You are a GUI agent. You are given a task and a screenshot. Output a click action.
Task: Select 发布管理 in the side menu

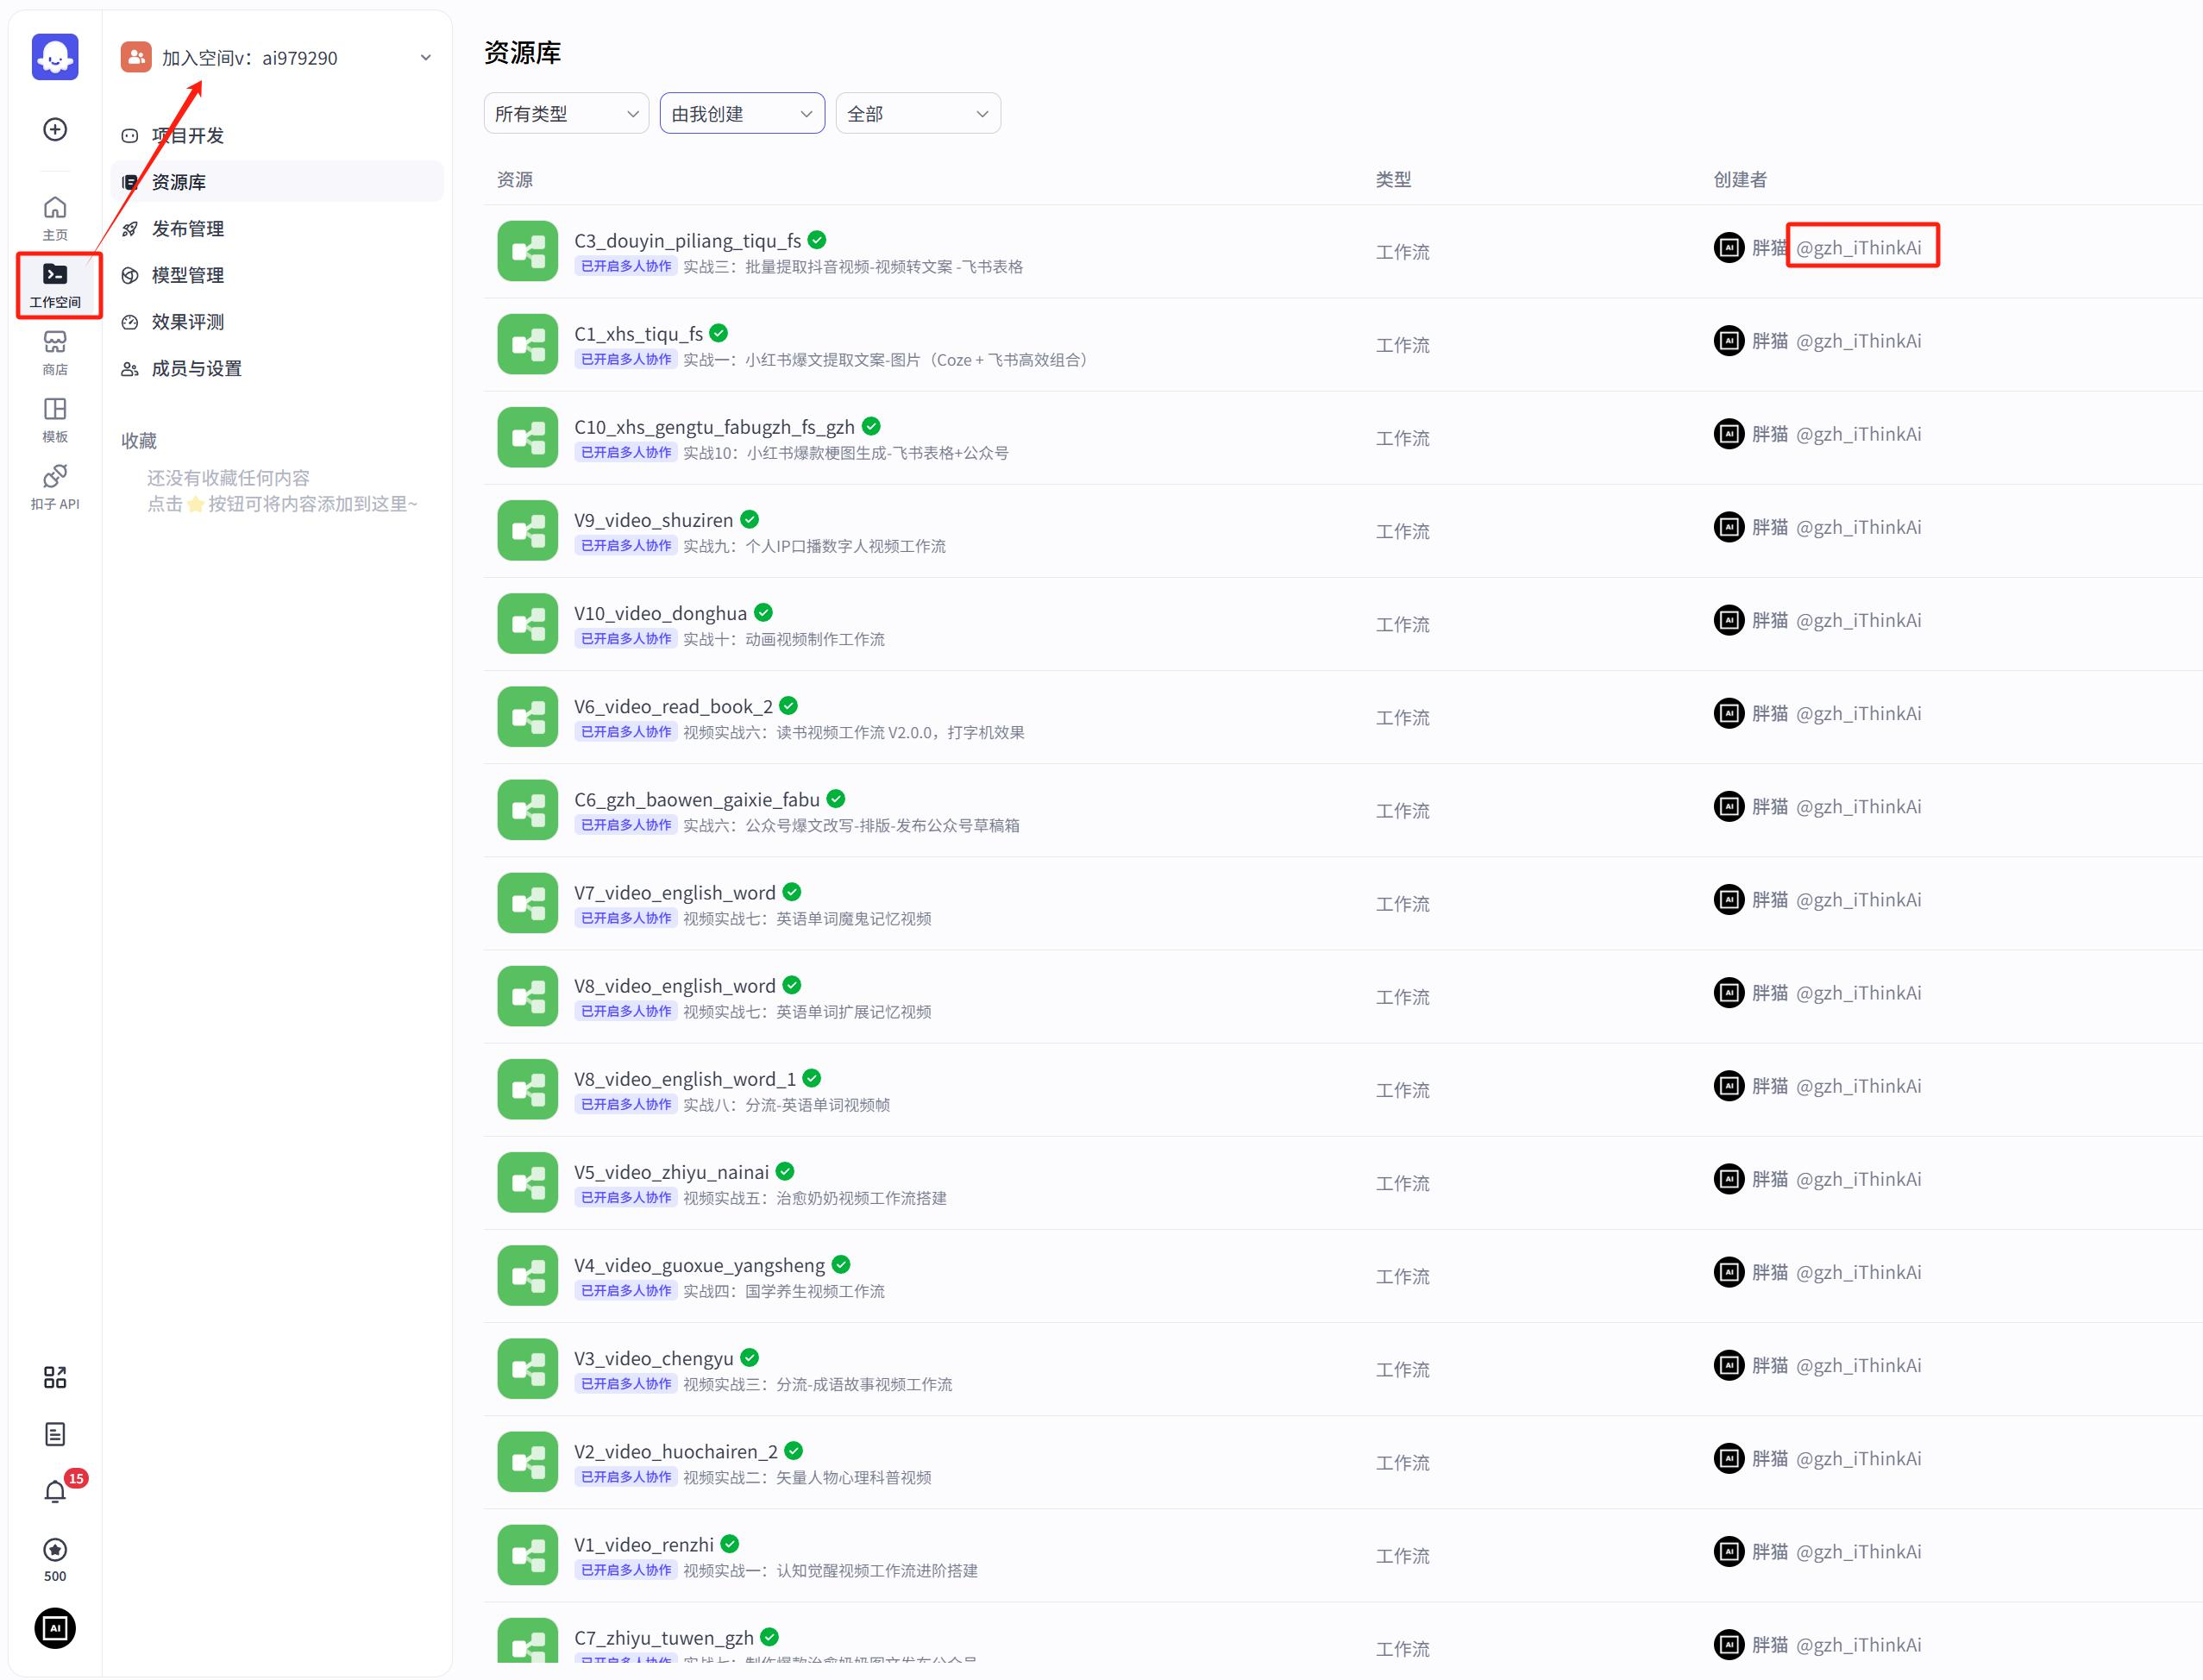[x=277, y=228]
